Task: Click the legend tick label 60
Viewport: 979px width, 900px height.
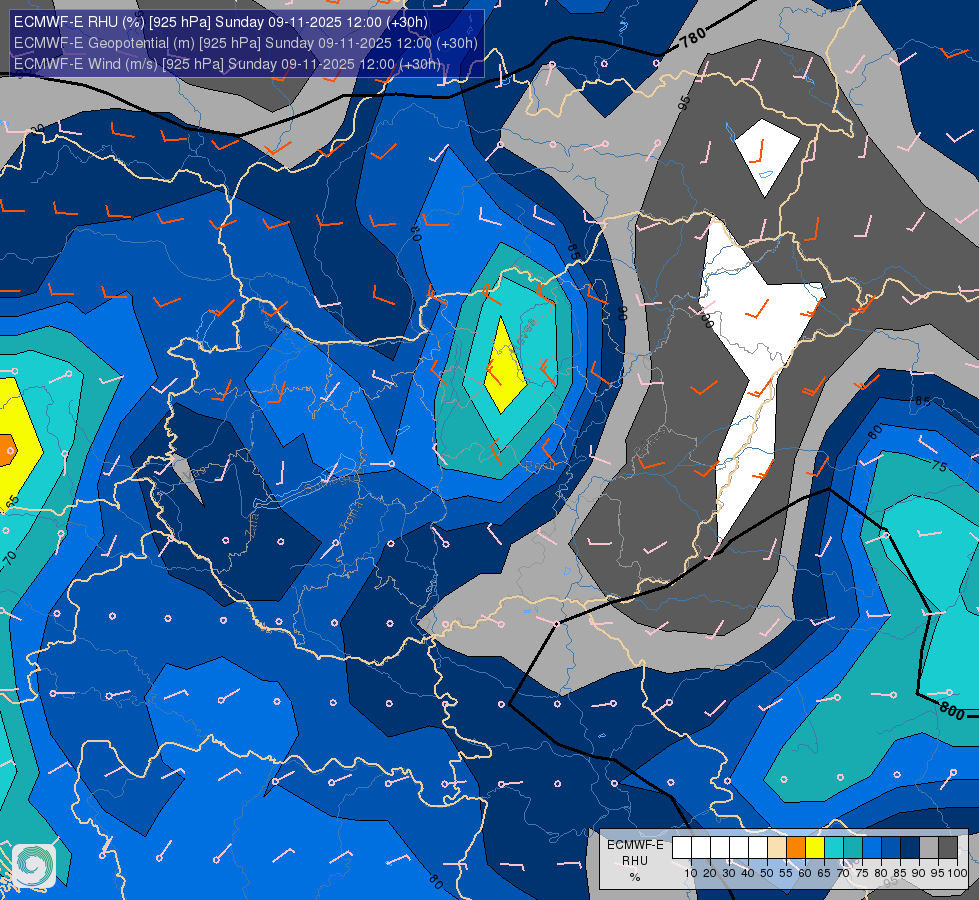Action: click(805, 873)
